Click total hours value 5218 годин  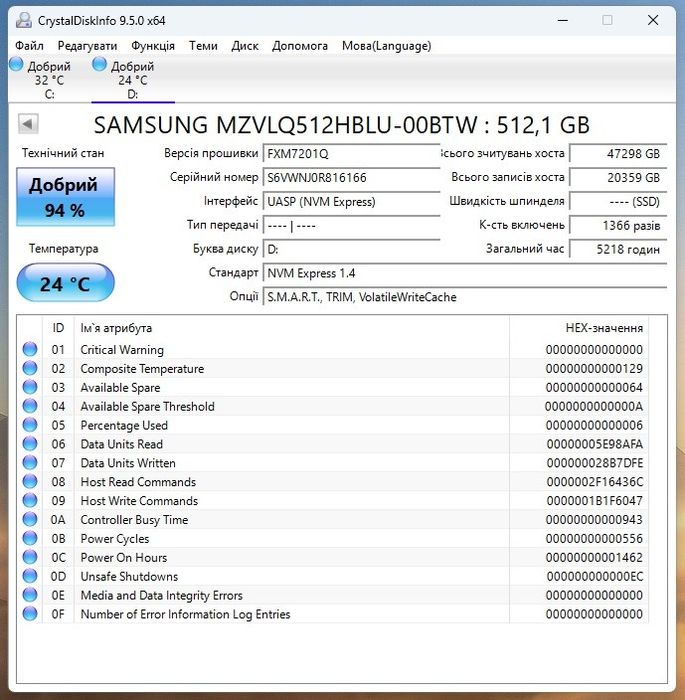click(618, 249)
